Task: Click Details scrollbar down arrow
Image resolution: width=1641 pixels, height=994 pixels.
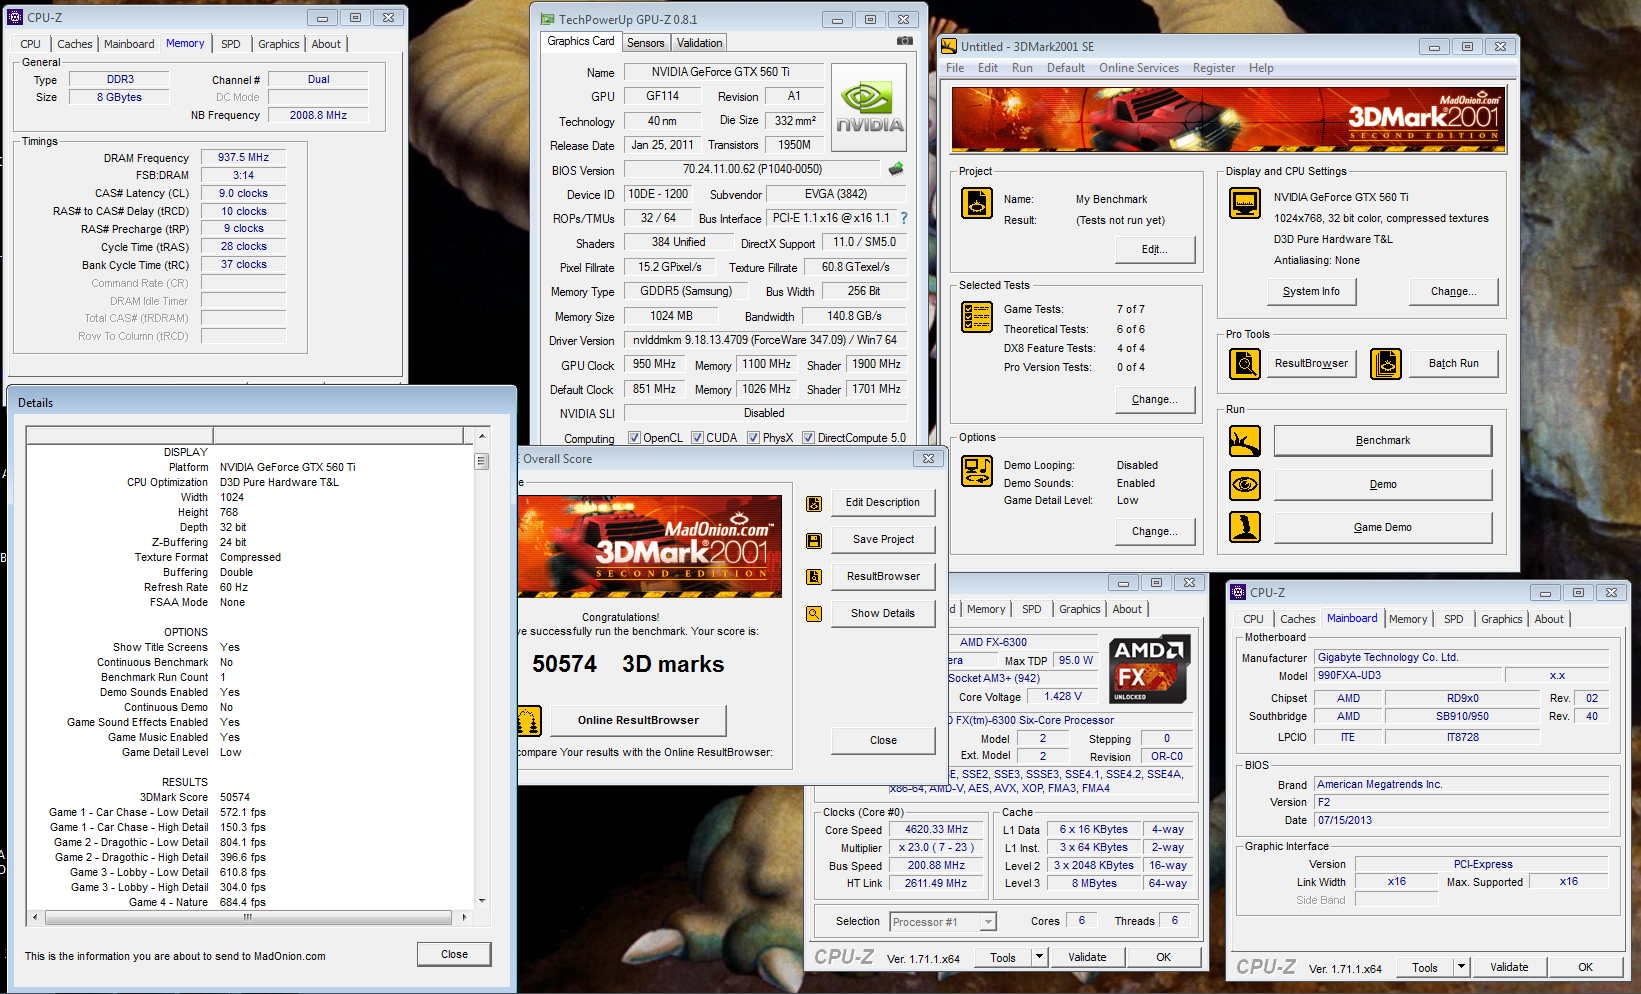Action: [x=482, y=901]
